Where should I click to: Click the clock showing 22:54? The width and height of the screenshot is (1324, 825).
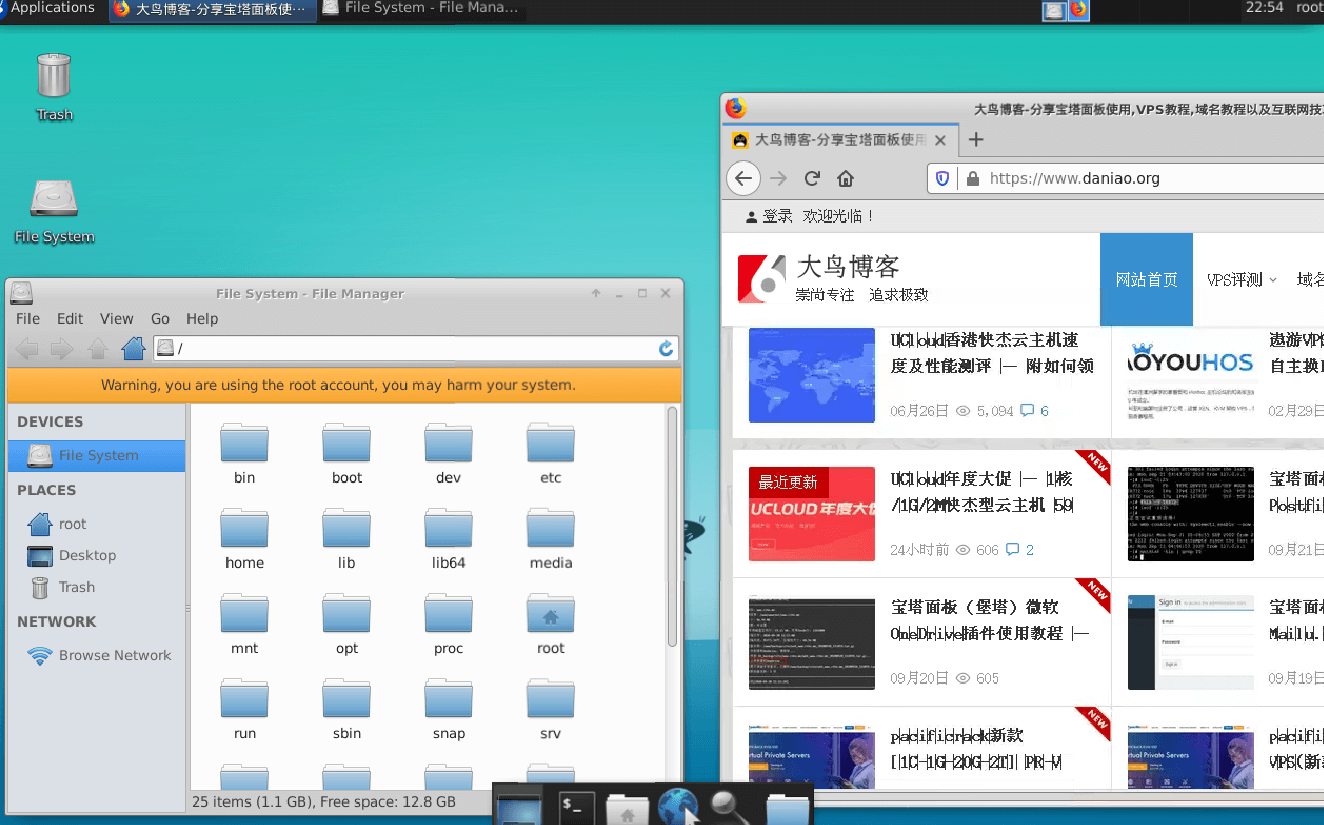1264,8
